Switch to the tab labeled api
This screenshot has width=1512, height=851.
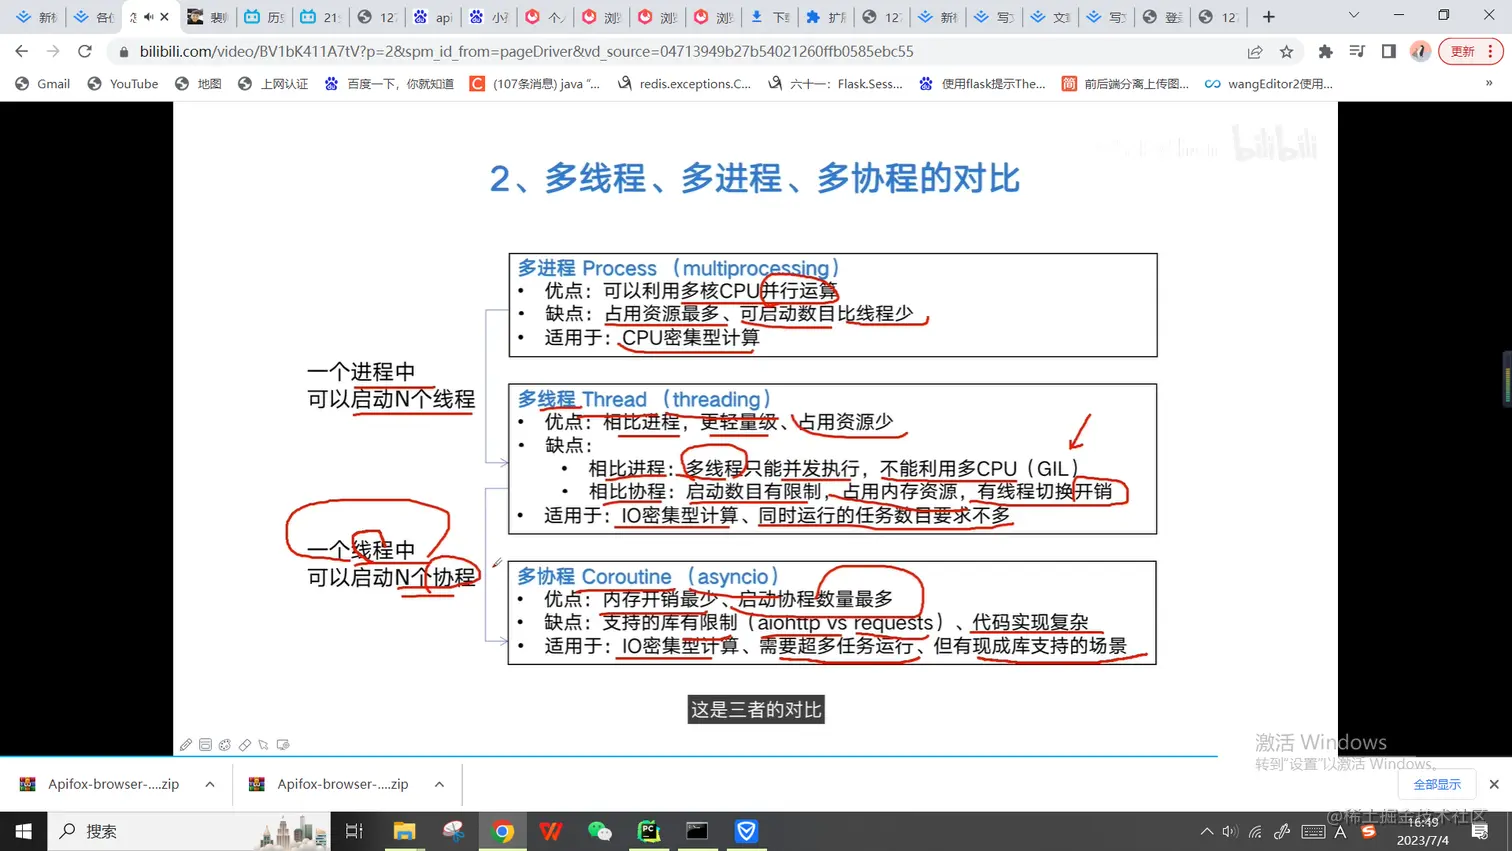click(434, 17)
